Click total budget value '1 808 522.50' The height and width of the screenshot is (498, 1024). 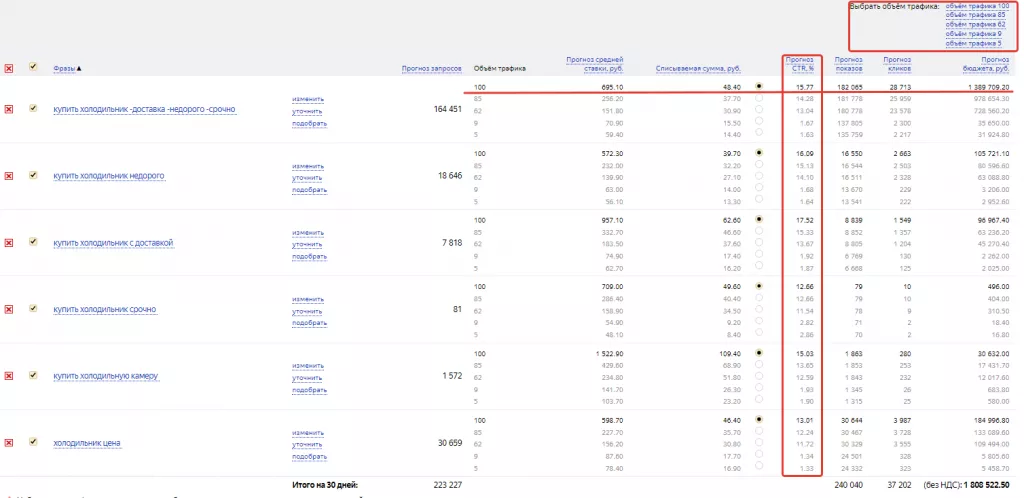pyautogui.click(x=987, y=486)
